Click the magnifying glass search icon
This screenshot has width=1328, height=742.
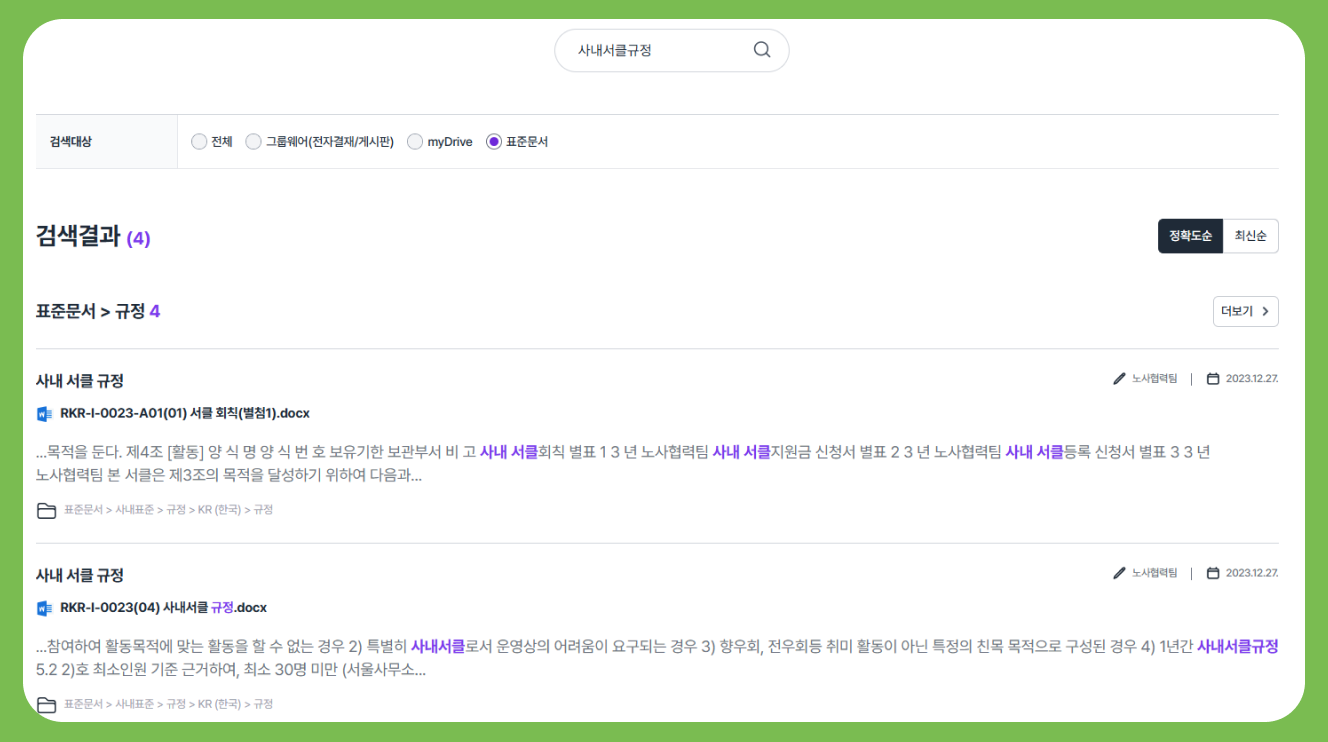(761, 50)
